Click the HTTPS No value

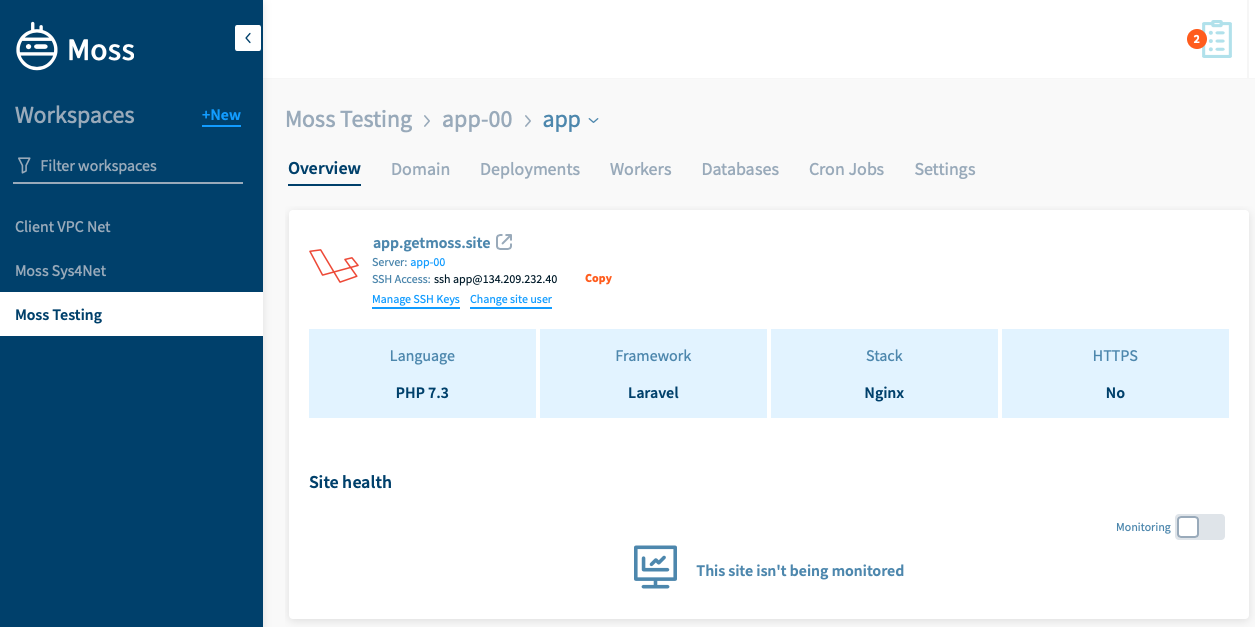pyautogui.click(x=1115, y=393)
